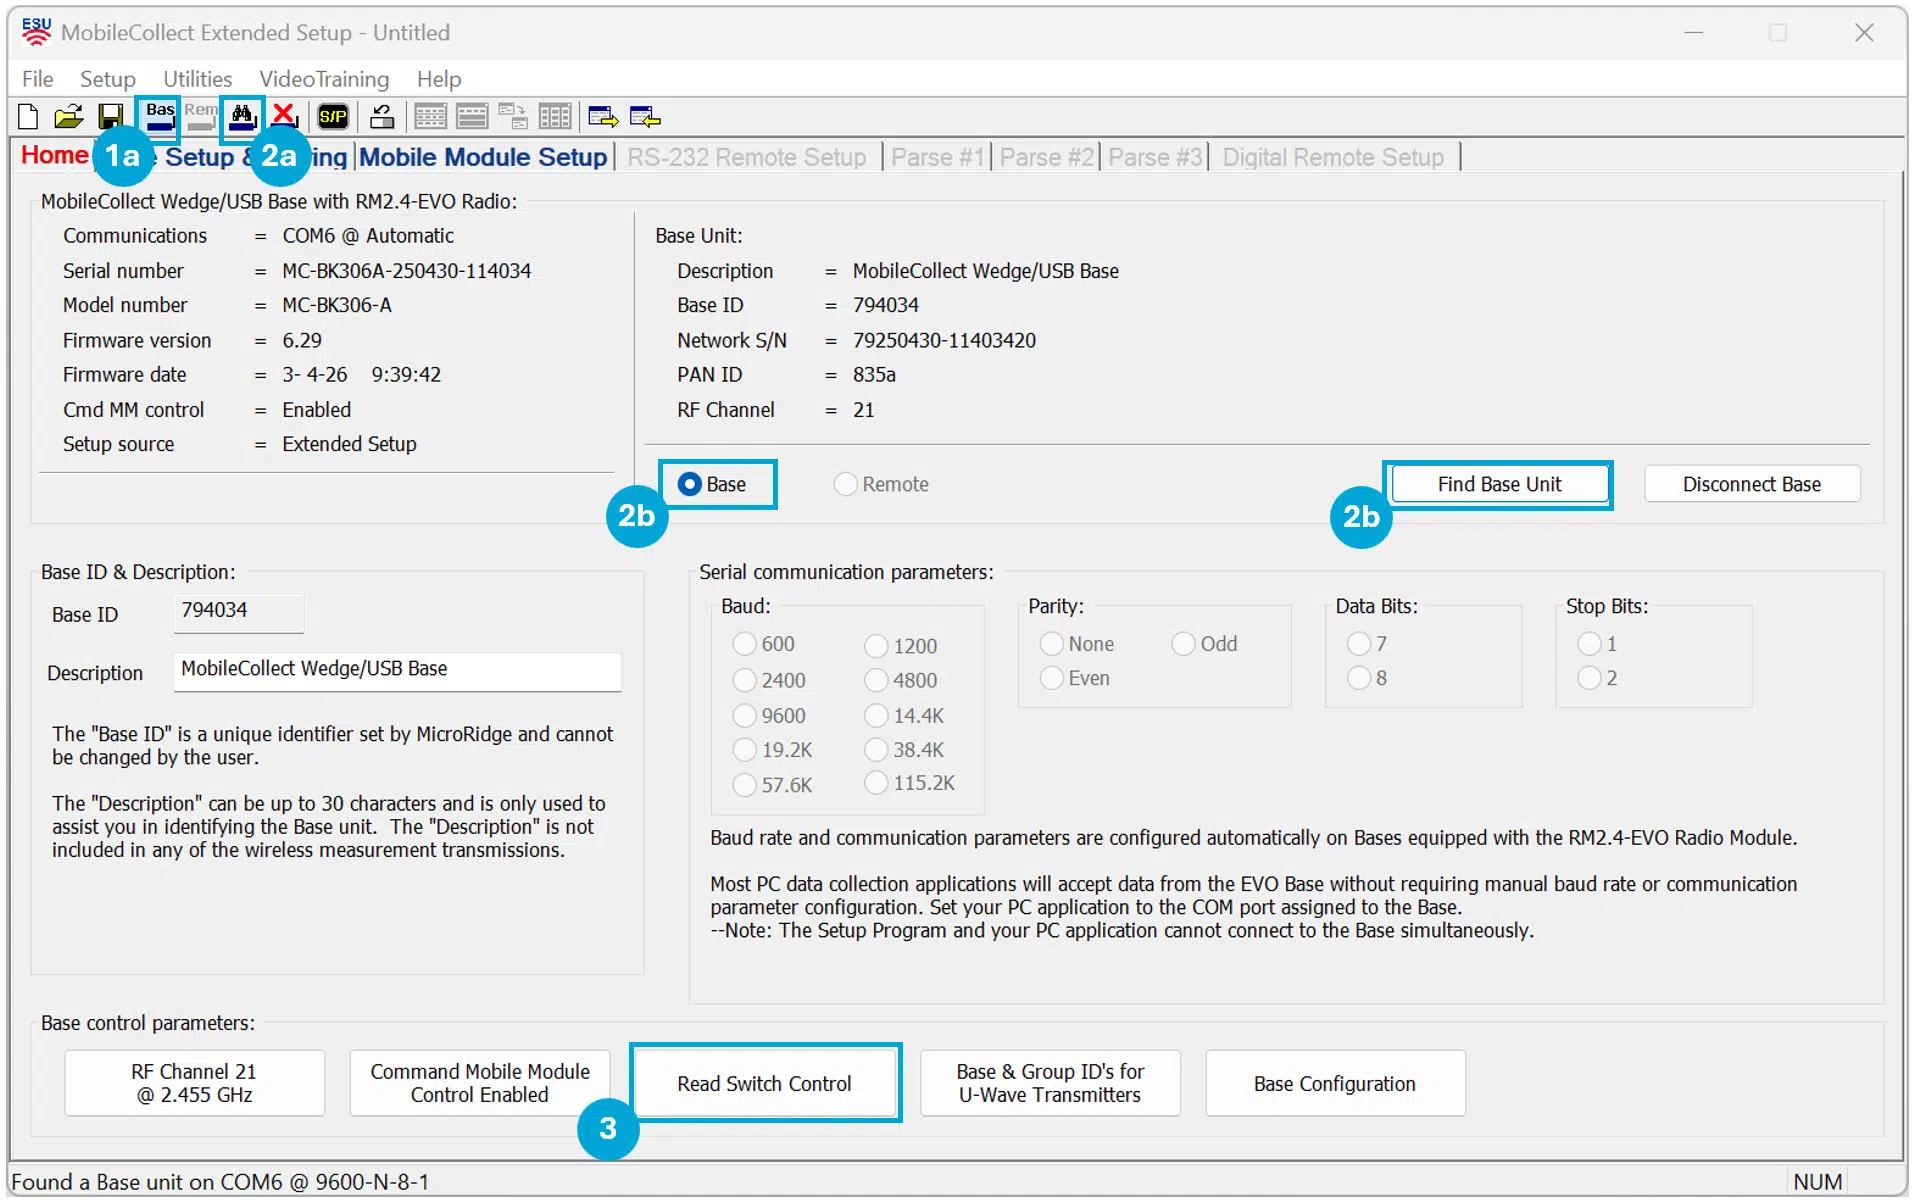This screenshot has width=1912, height=1200.
Task: Click the window icon with yellow right arrow
Action: point(603,117)
